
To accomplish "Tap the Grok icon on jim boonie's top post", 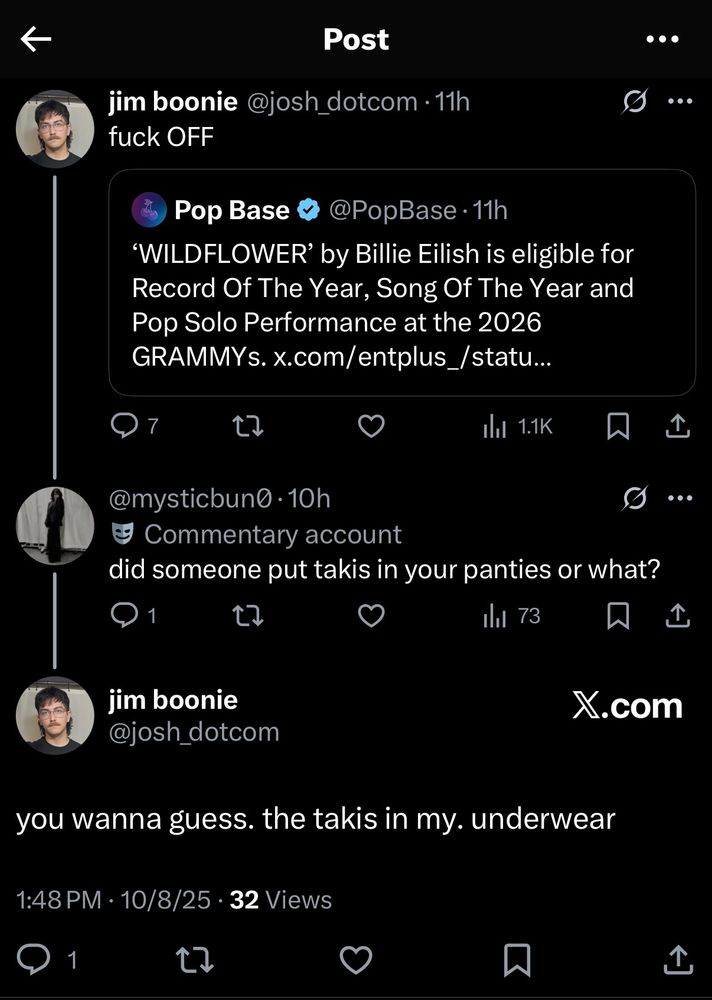I will click(x=634, y=102).
